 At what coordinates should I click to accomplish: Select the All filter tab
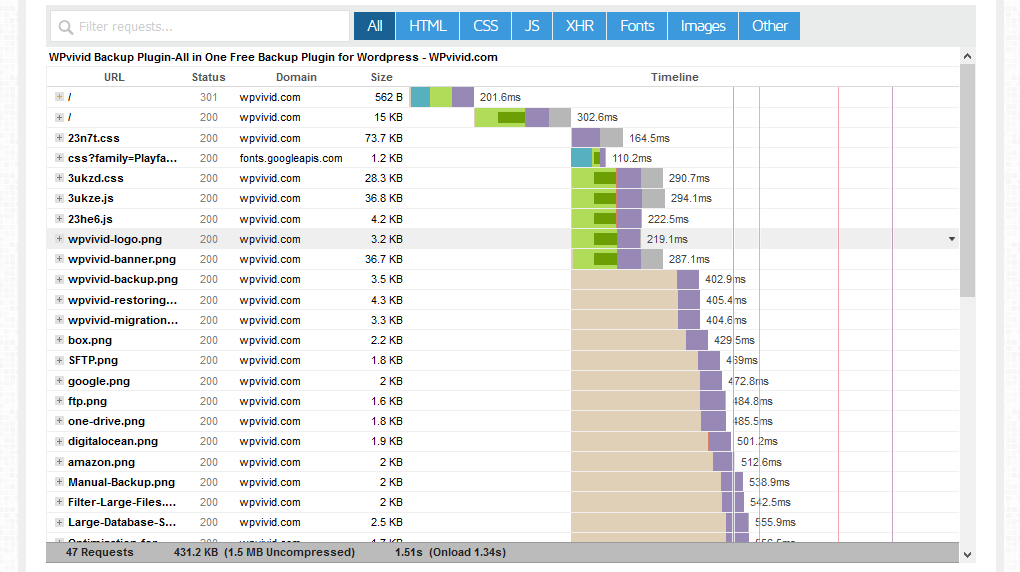374,26
